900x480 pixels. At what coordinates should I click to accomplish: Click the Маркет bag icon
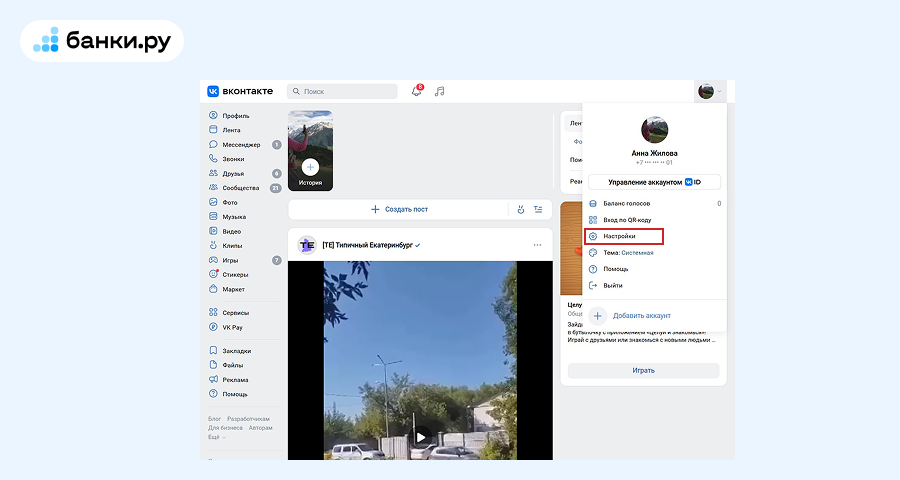(213, 289)
